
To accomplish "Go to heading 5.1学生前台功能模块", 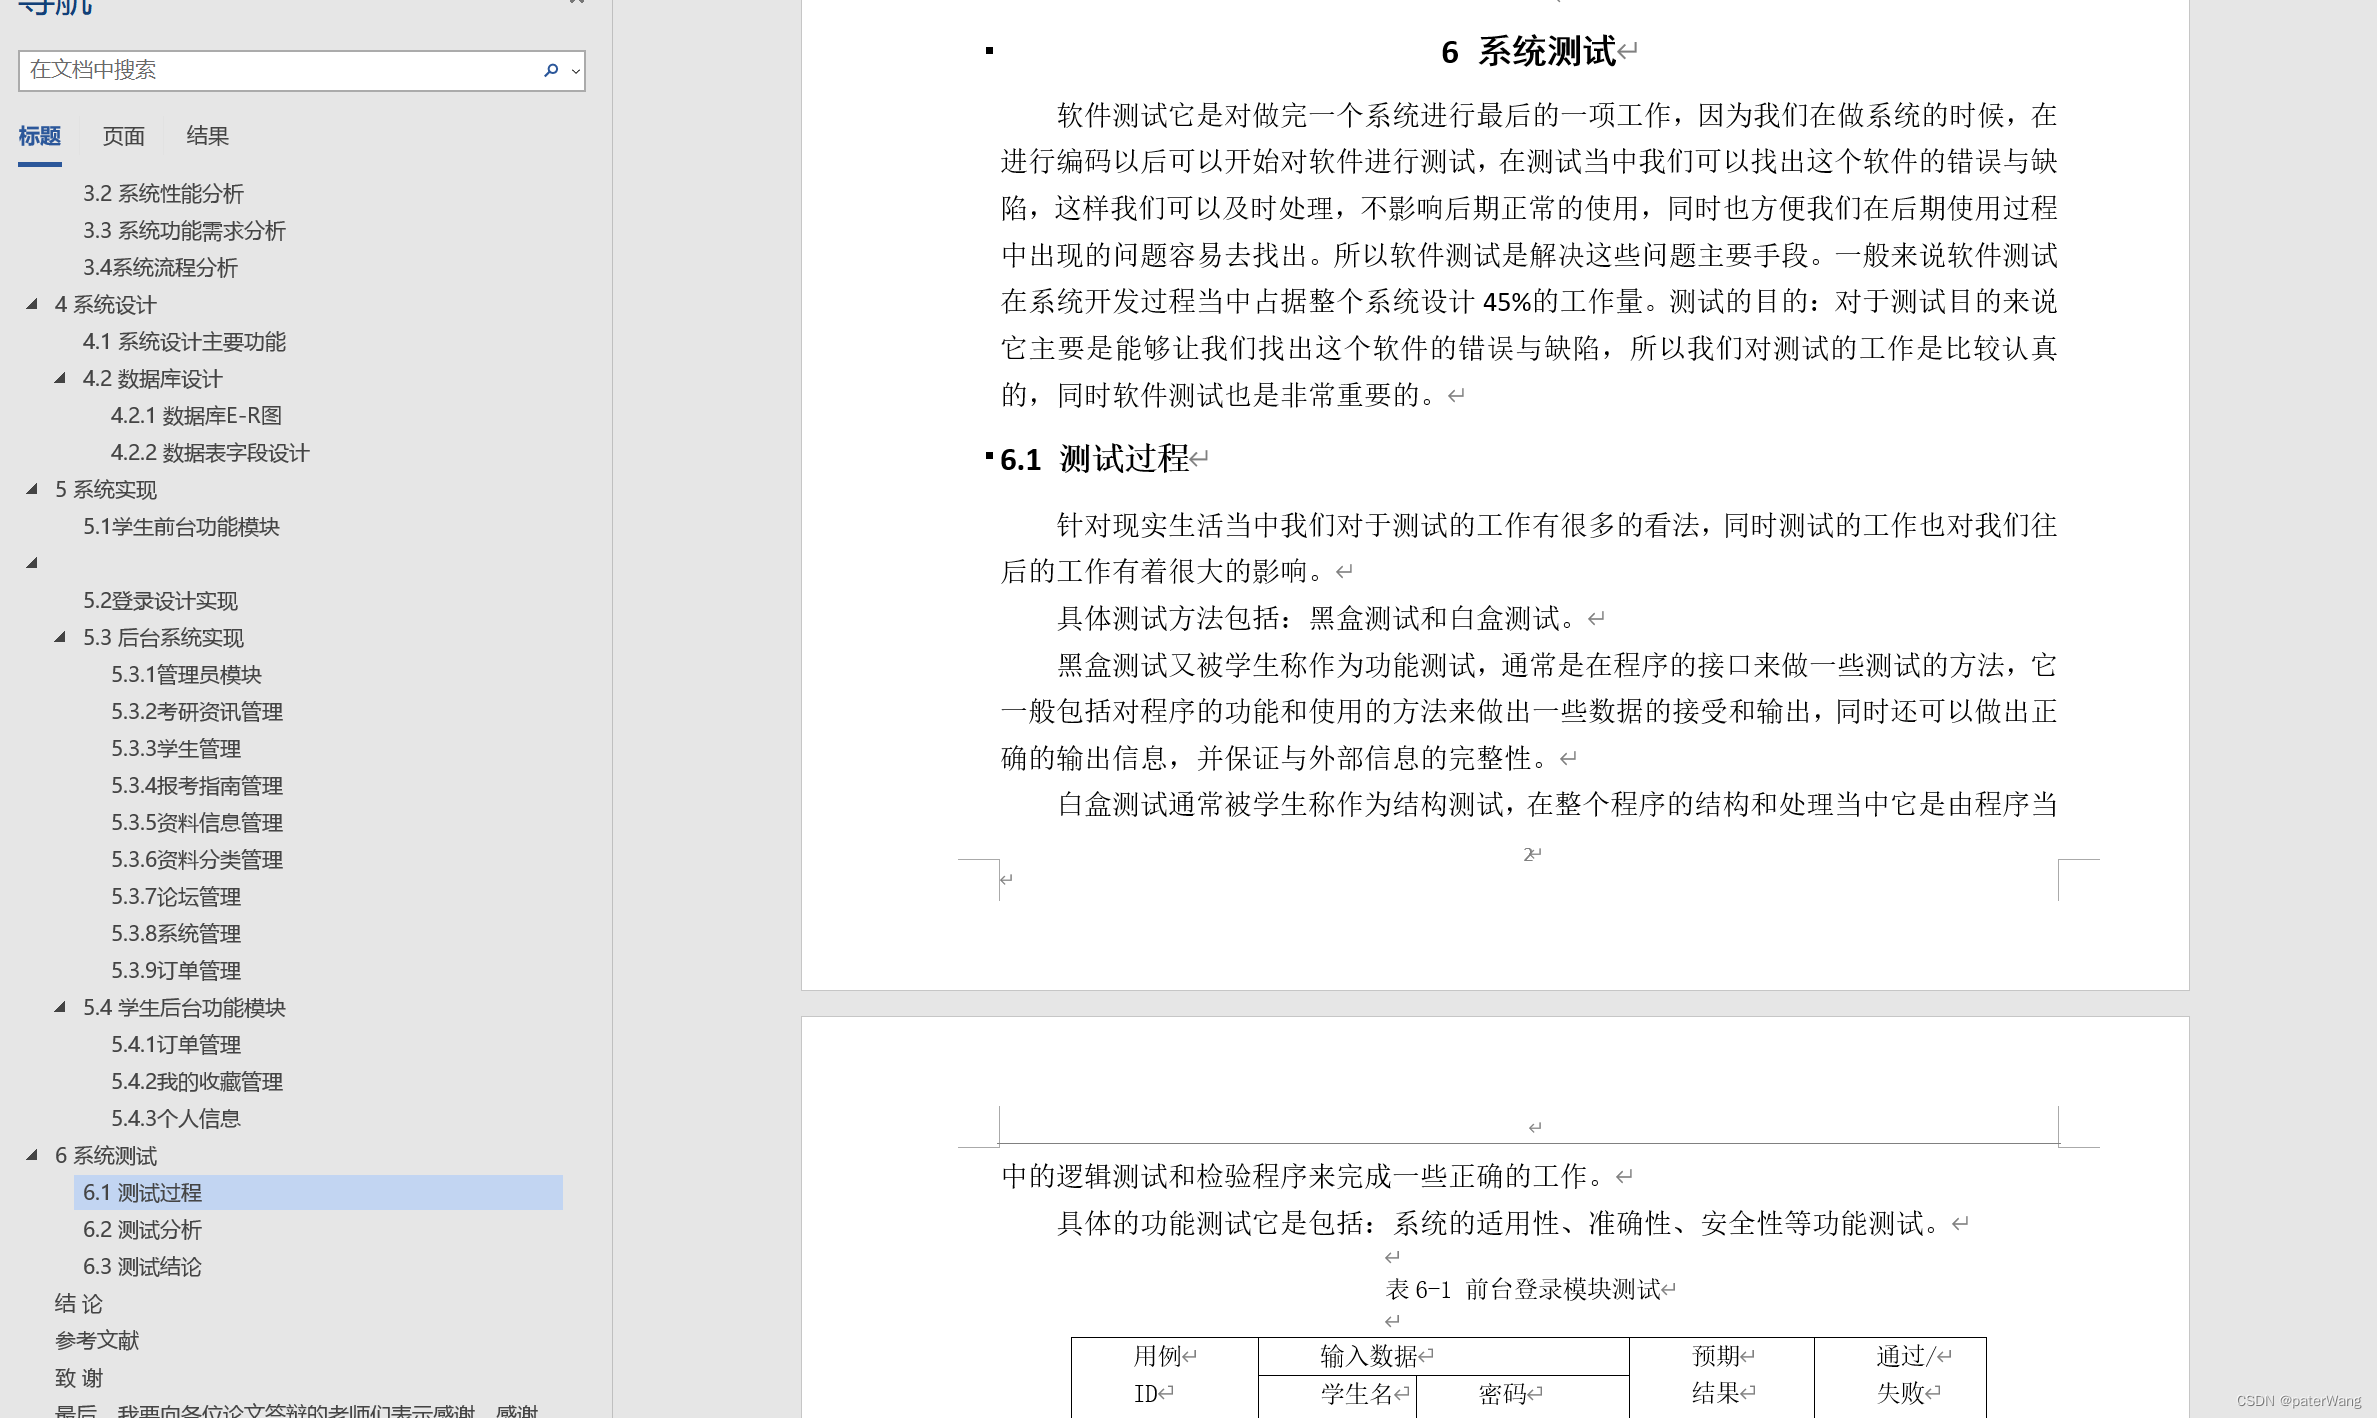I will coord(181,526).
